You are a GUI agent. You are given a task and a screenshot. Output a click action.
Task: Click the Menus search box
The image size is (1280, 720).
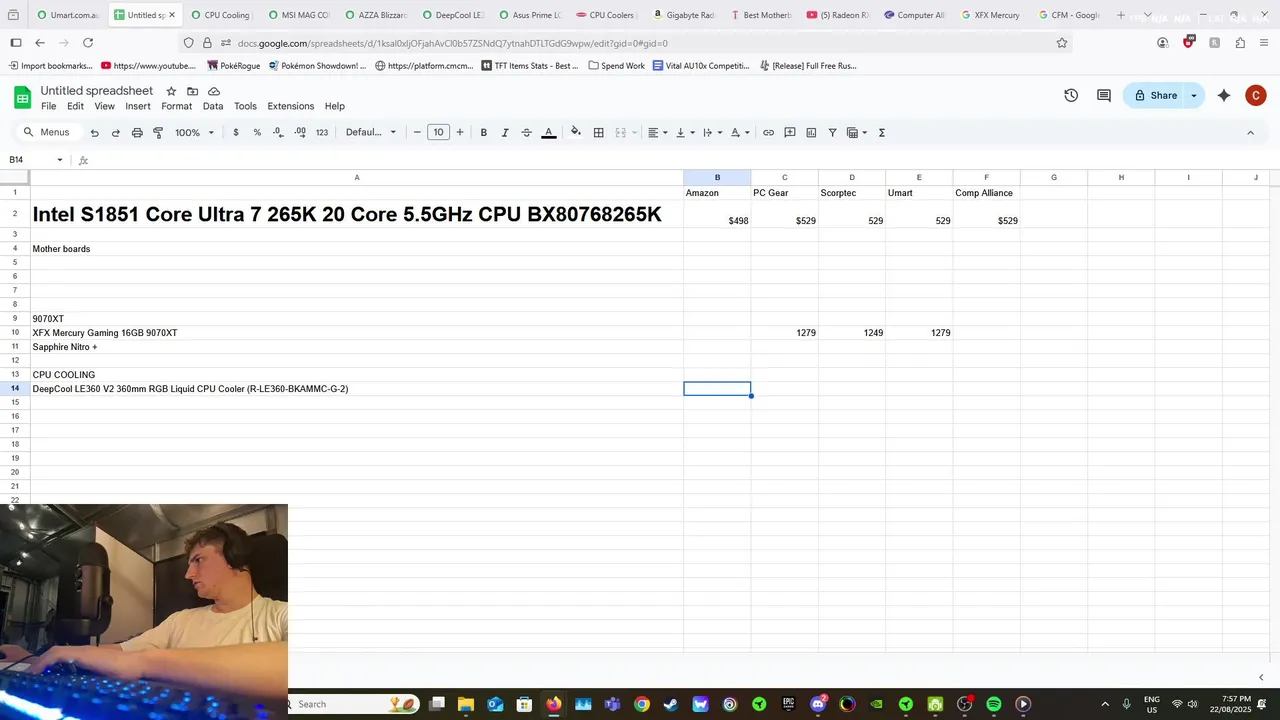pos(47,133)
